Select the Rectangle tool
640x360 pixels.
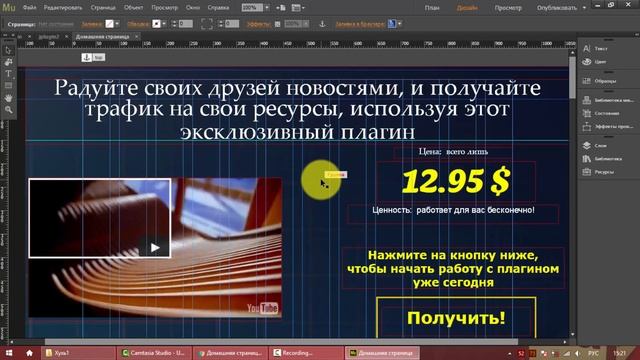coord(8,86)
